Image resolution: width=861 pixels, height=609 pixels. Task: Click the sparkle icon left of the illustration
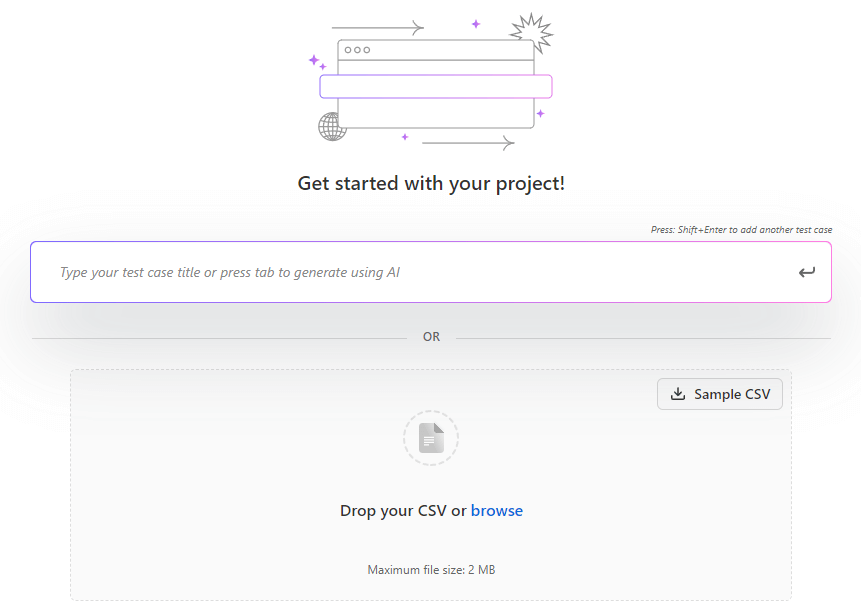(316, 60)
